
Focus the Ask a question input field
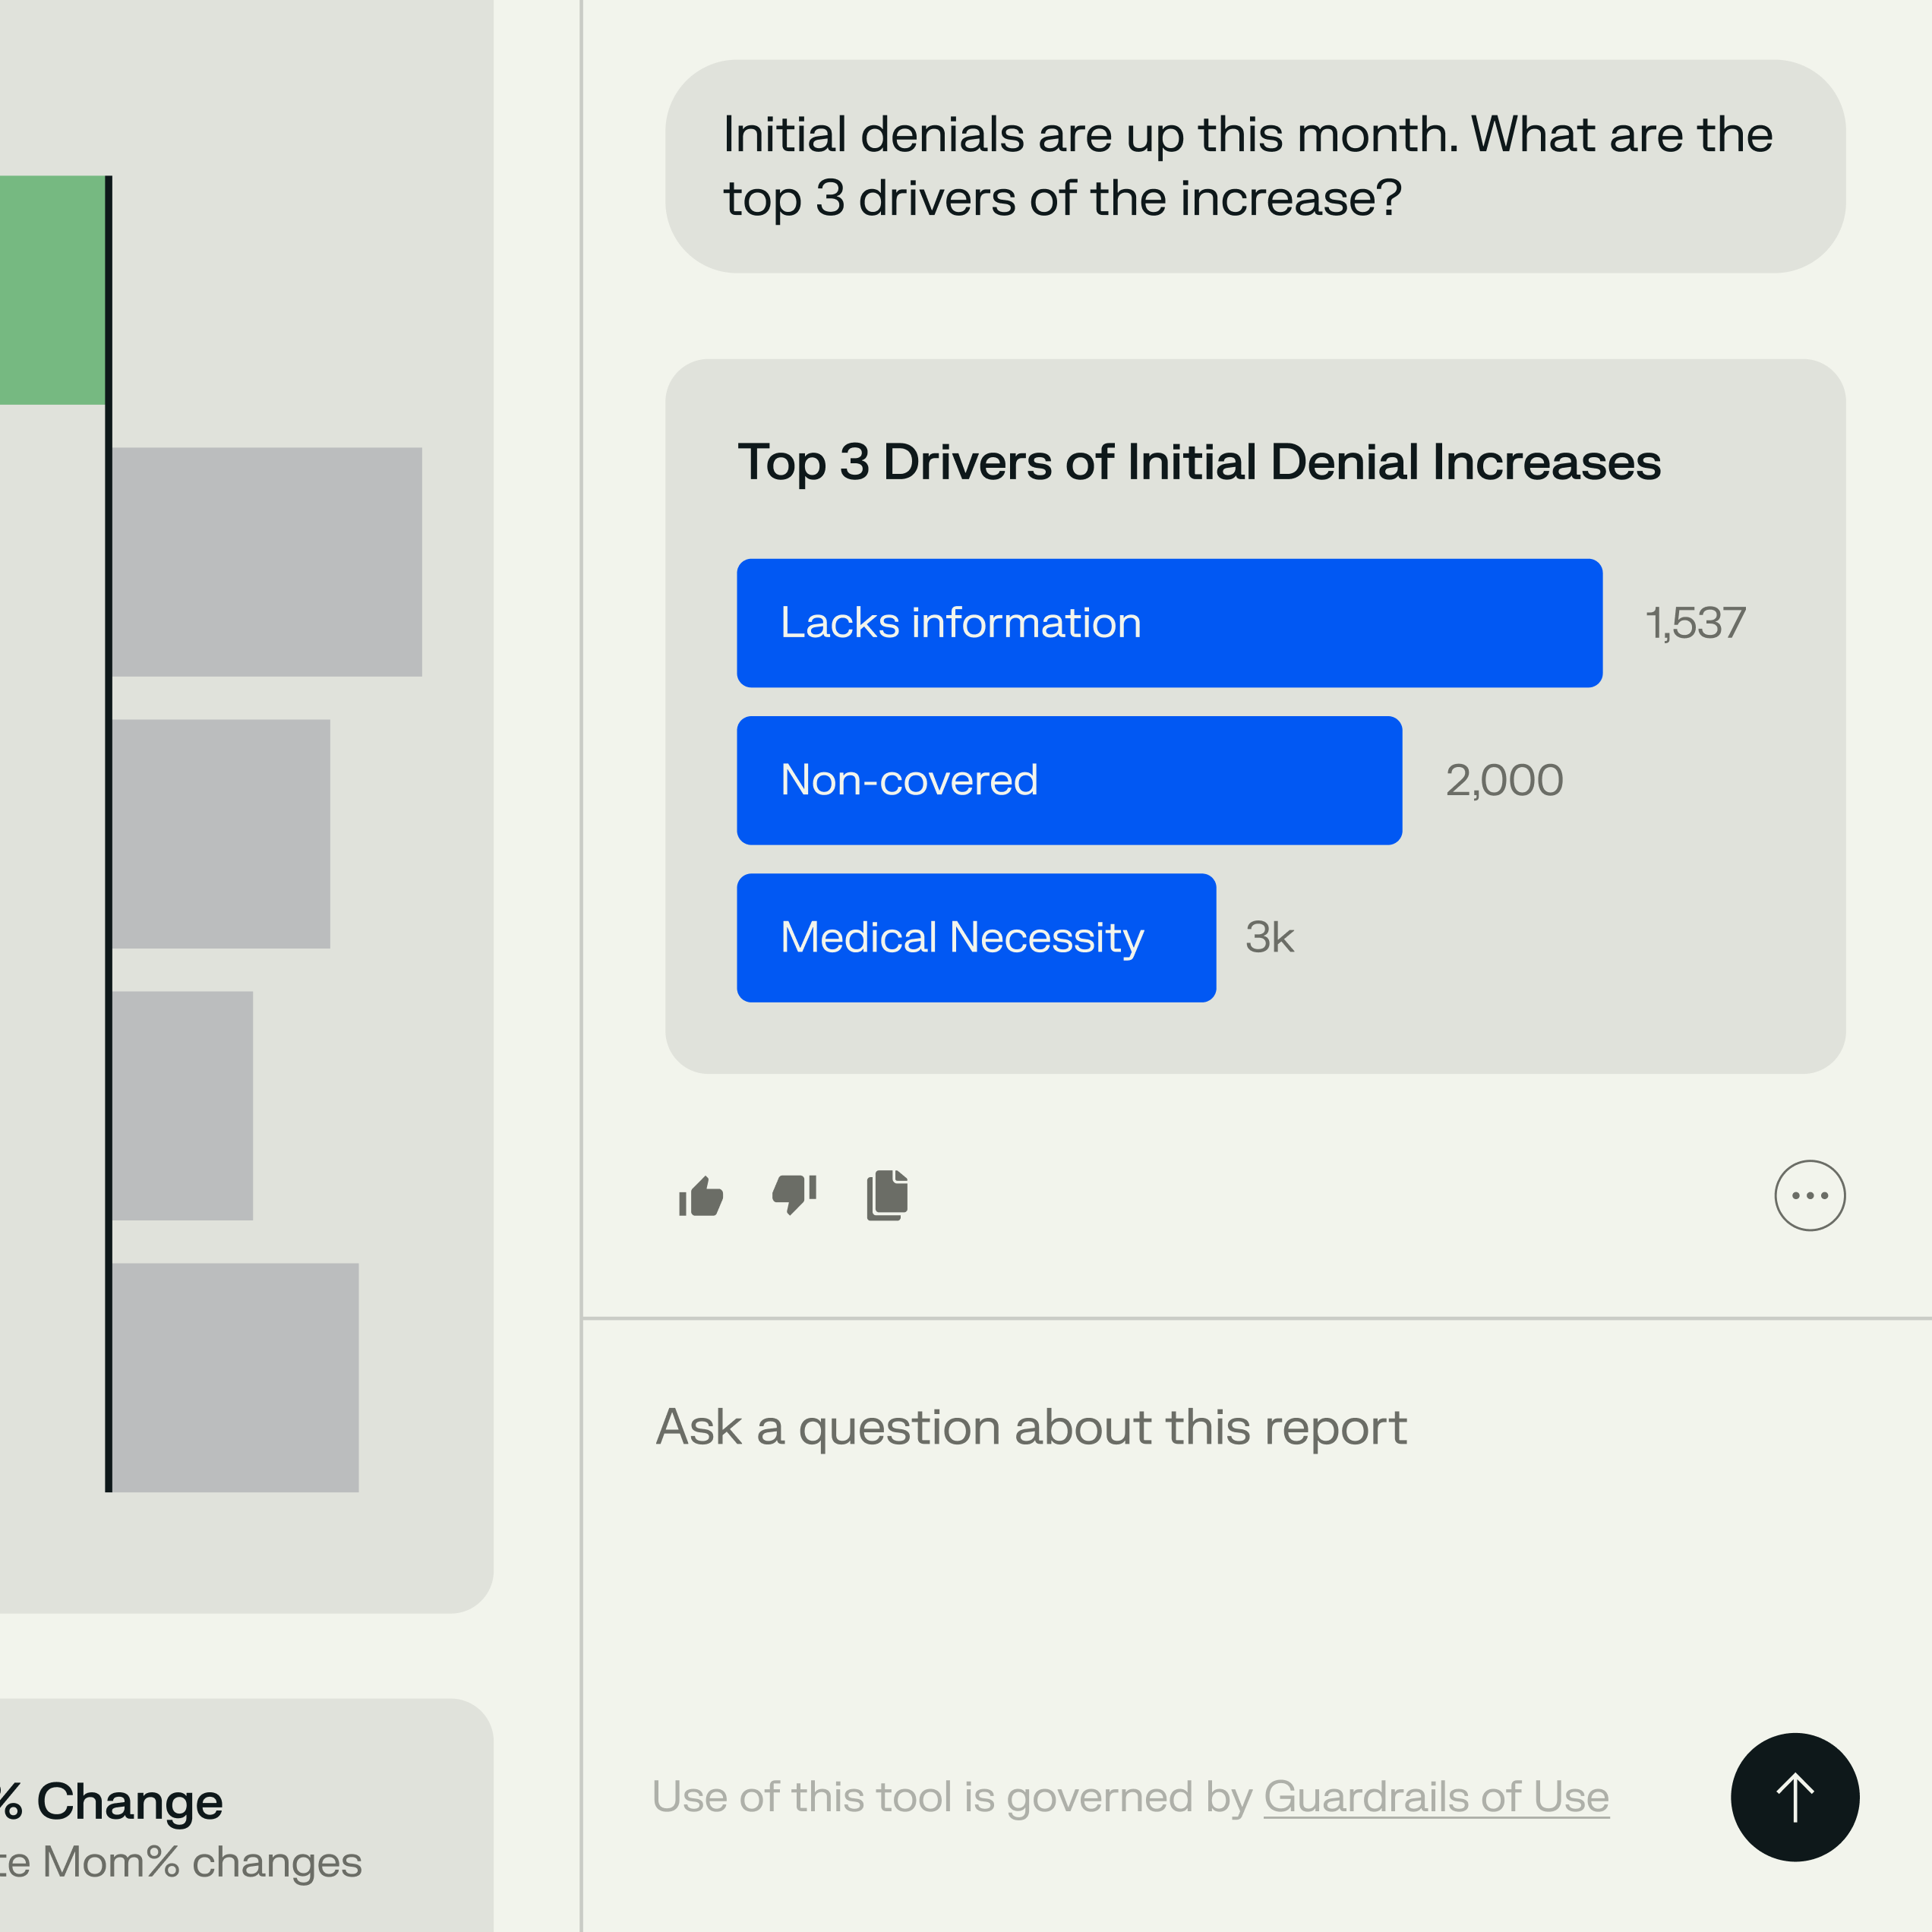pyautogui.click(x=1030, y=1427)
